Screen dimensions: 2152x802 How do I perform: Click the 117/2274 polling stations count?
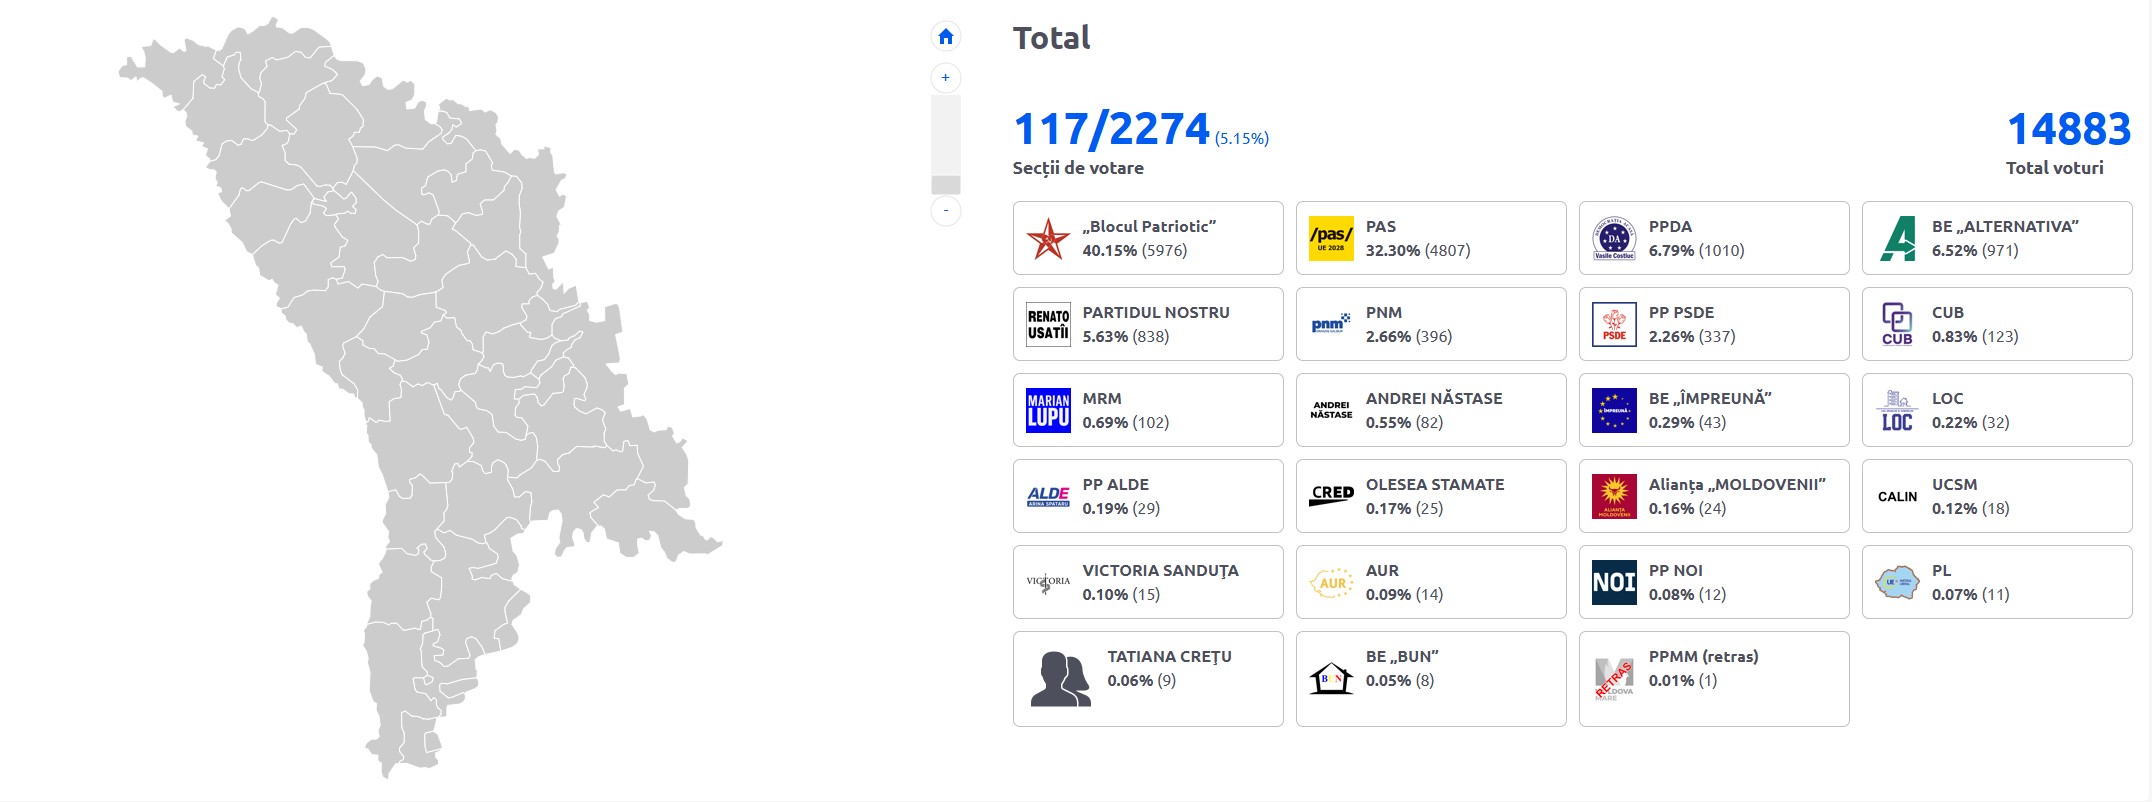click(1111, 129)
